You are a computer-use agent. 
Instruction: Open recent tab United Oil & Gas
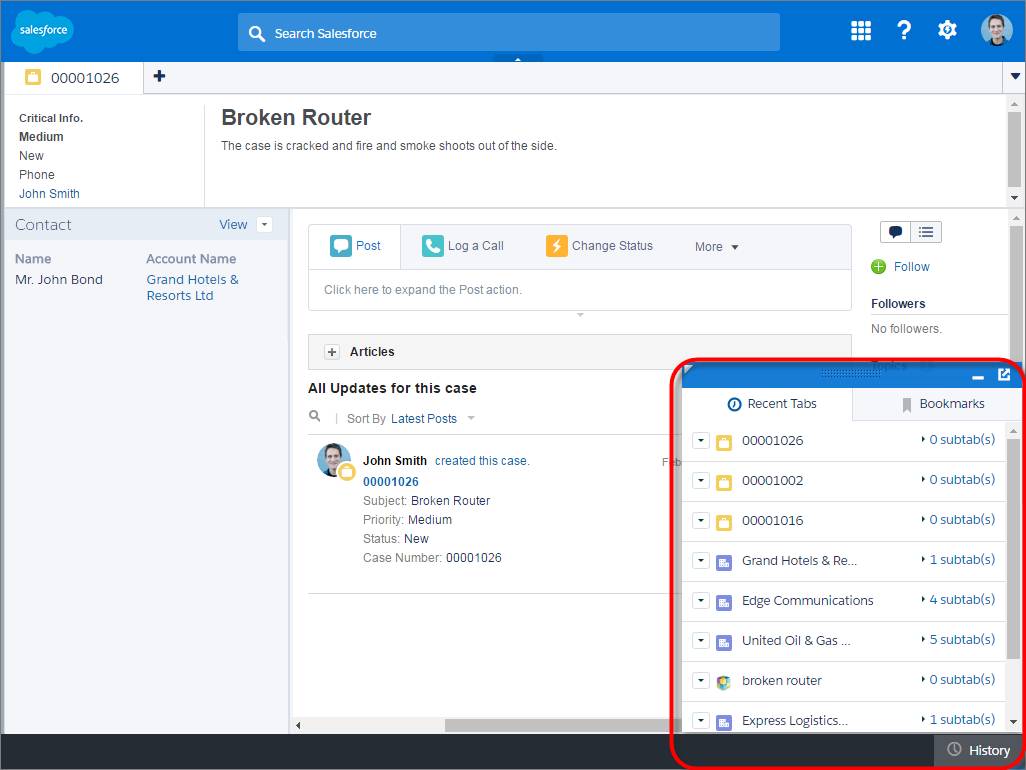[x=796, y=640]
